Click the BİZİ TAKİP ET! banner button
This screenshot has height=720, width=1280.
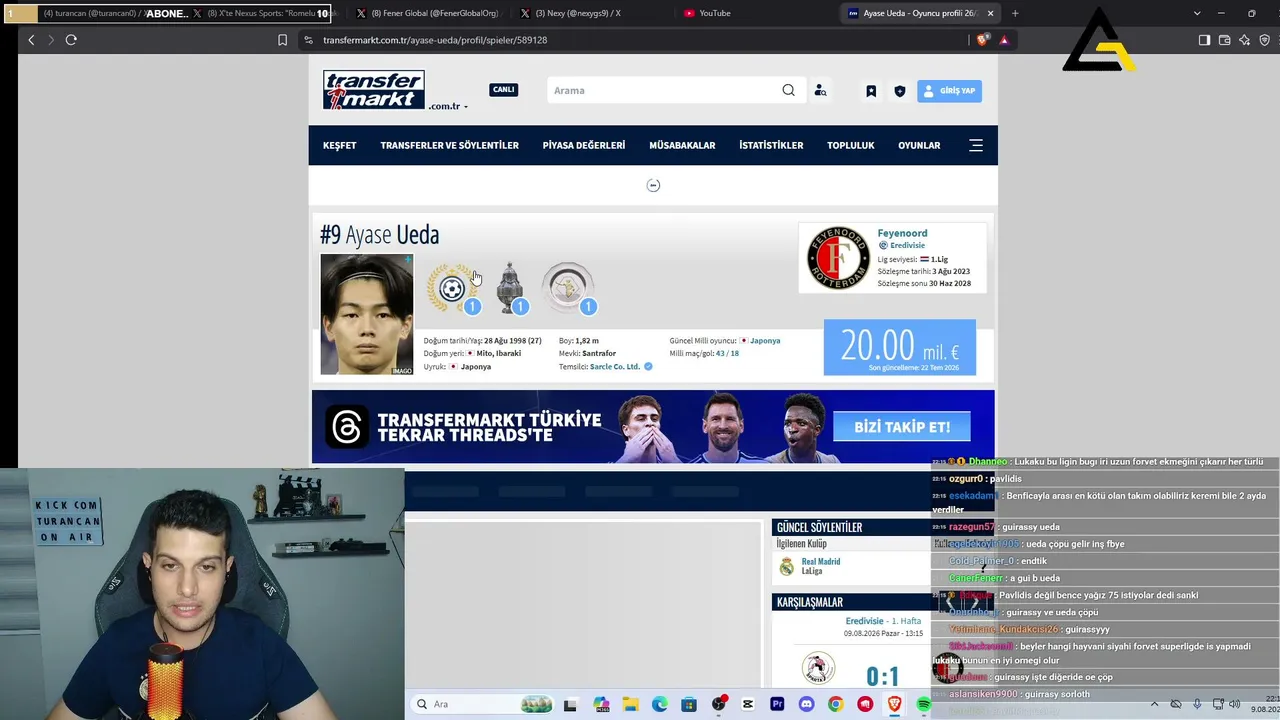tap(902, 427)
